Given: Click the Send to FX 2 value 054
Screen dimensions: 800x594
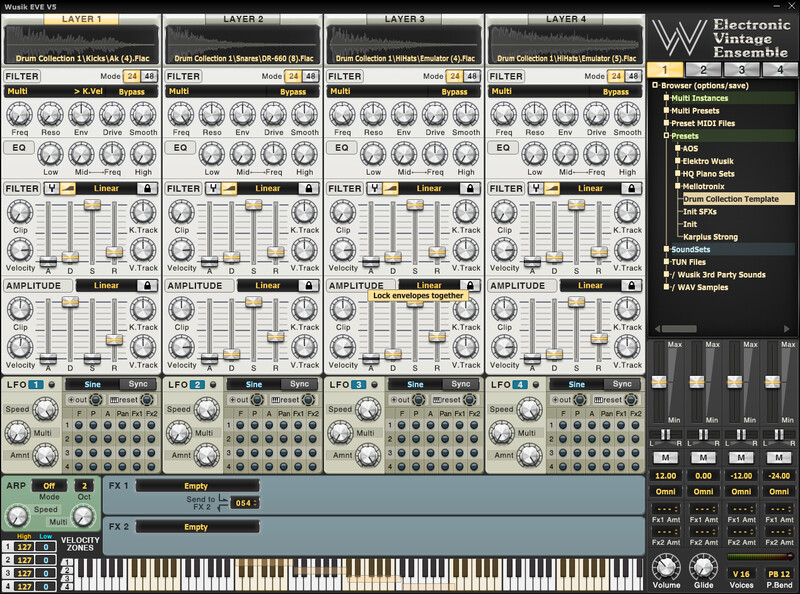Looking at the screenshot, I should 244,503.
